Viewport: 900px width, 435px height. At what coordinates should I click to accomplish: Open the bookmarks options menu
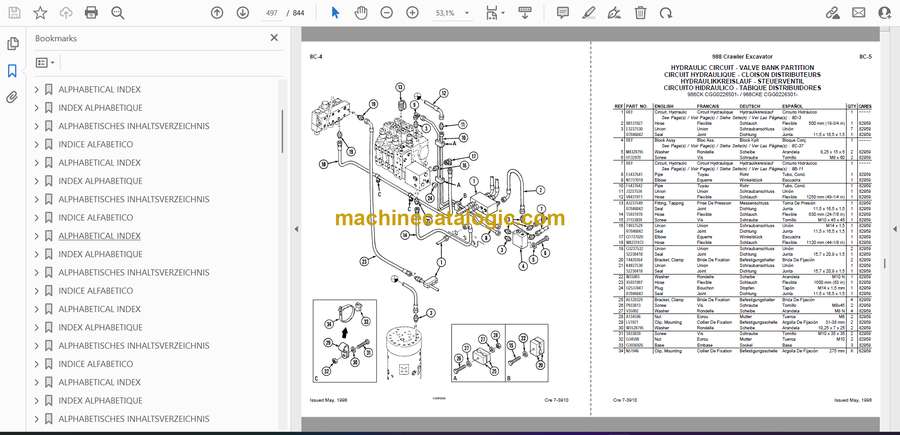pyautogui.click(x=45, y=63)
